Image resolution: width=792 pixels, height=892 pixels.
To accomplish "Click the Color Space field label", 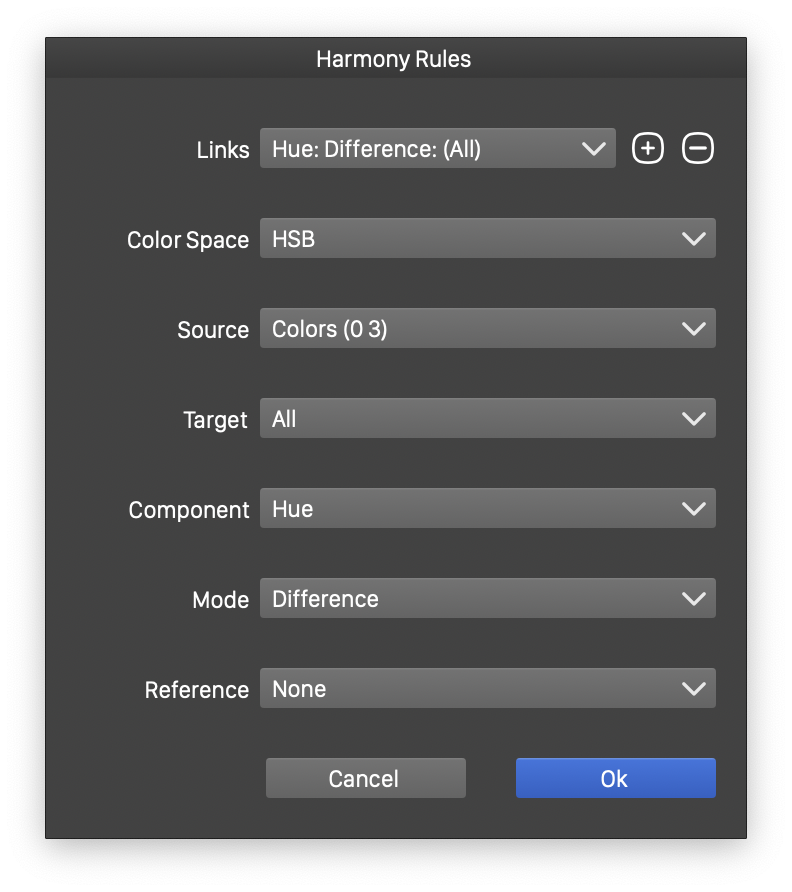I will (188, 240).
